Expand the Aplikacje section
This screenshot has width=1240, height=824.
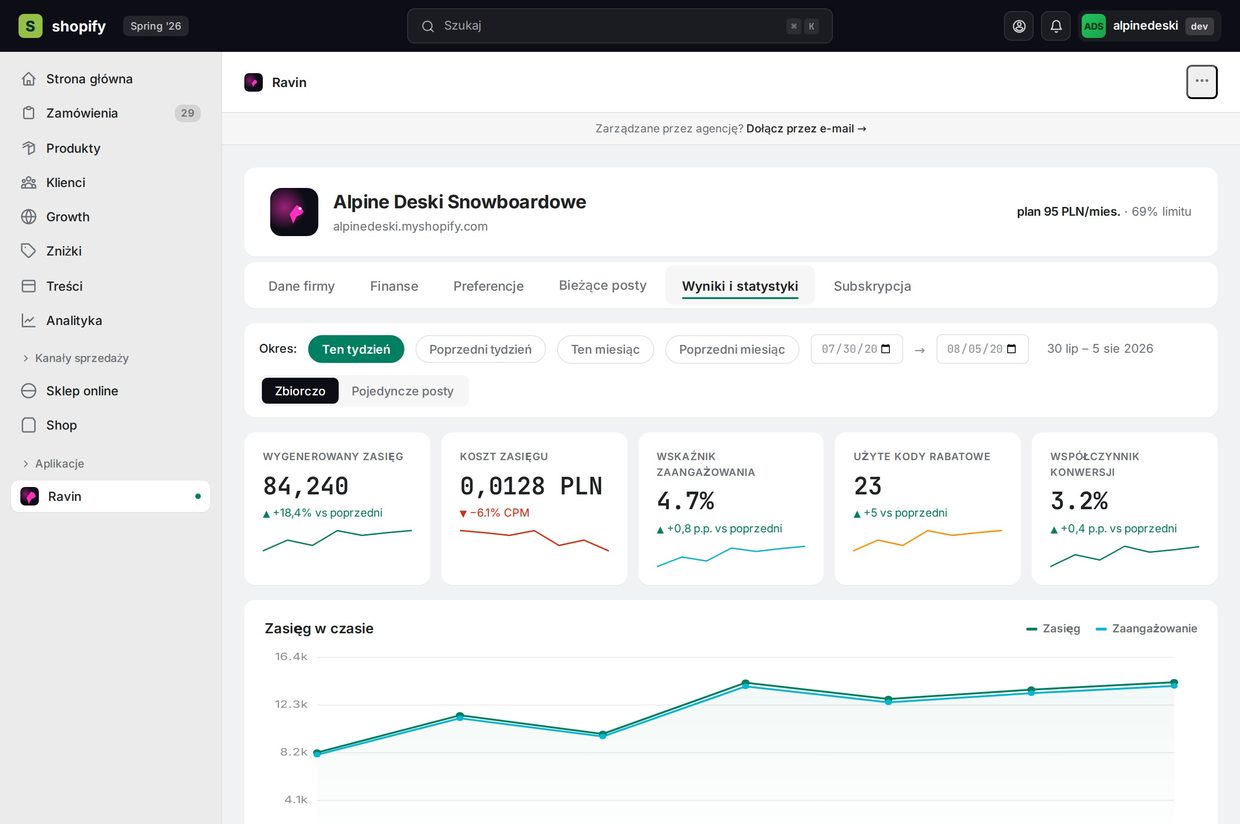point(52,464)
